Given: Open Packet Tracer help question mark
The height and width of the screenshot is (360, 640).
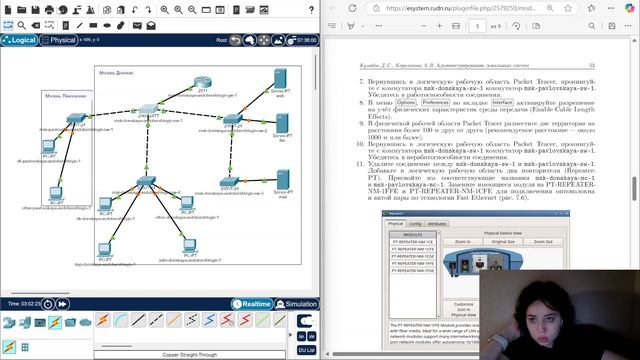Looking at the screenshot, I should tap(311, 9).
